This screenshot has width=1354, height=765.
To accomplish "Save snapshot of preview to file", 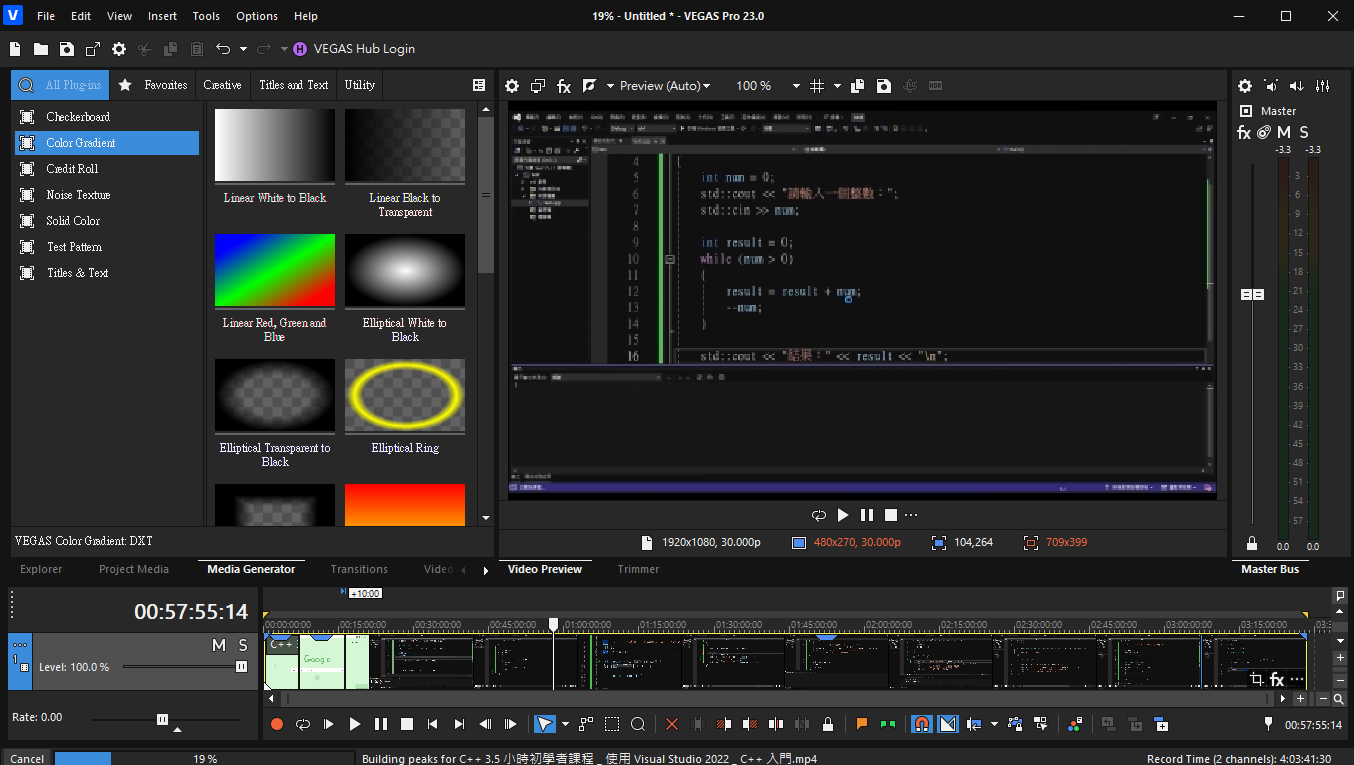I will [x=884, y=86].
